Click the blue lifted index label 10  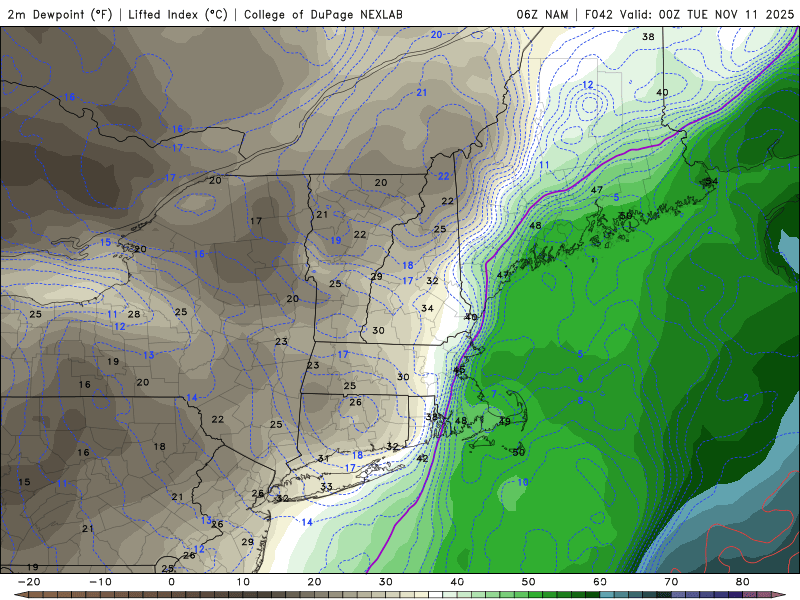coord(523,482)
